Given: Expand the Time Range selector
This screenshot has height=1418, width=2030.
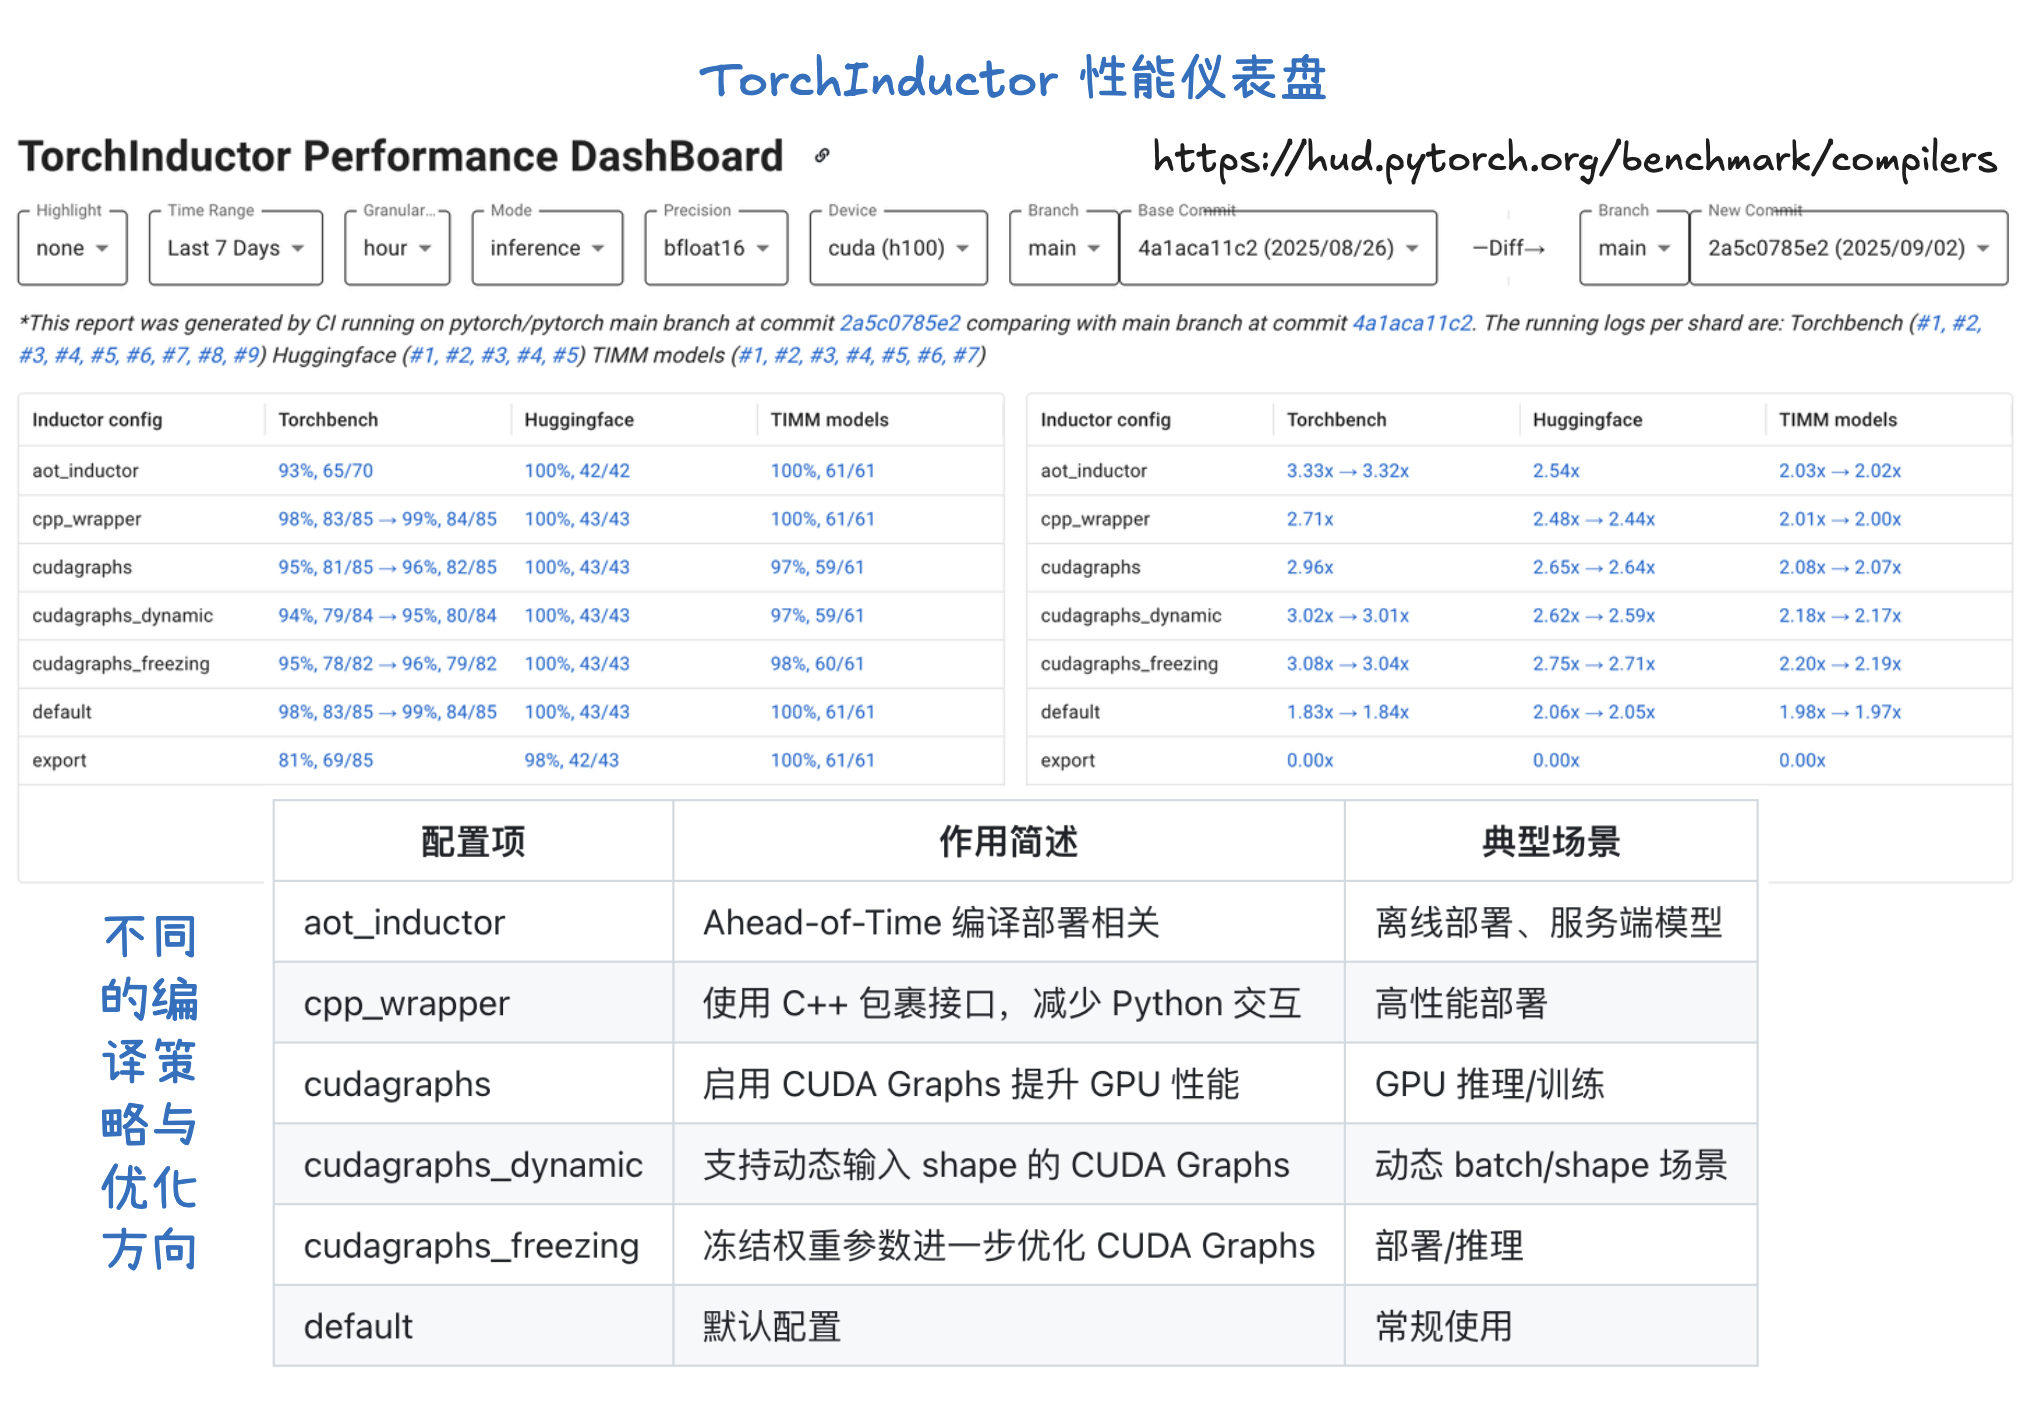Looking at the screenshot, I should pyautogui.click(x=235, y=248).
